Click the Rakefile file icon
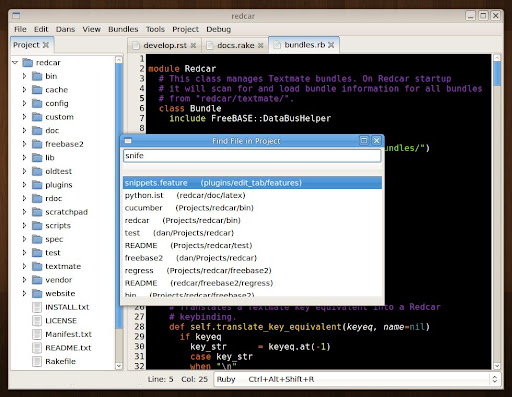The height and width of the screenshot is (397, 512). [37, 361]
